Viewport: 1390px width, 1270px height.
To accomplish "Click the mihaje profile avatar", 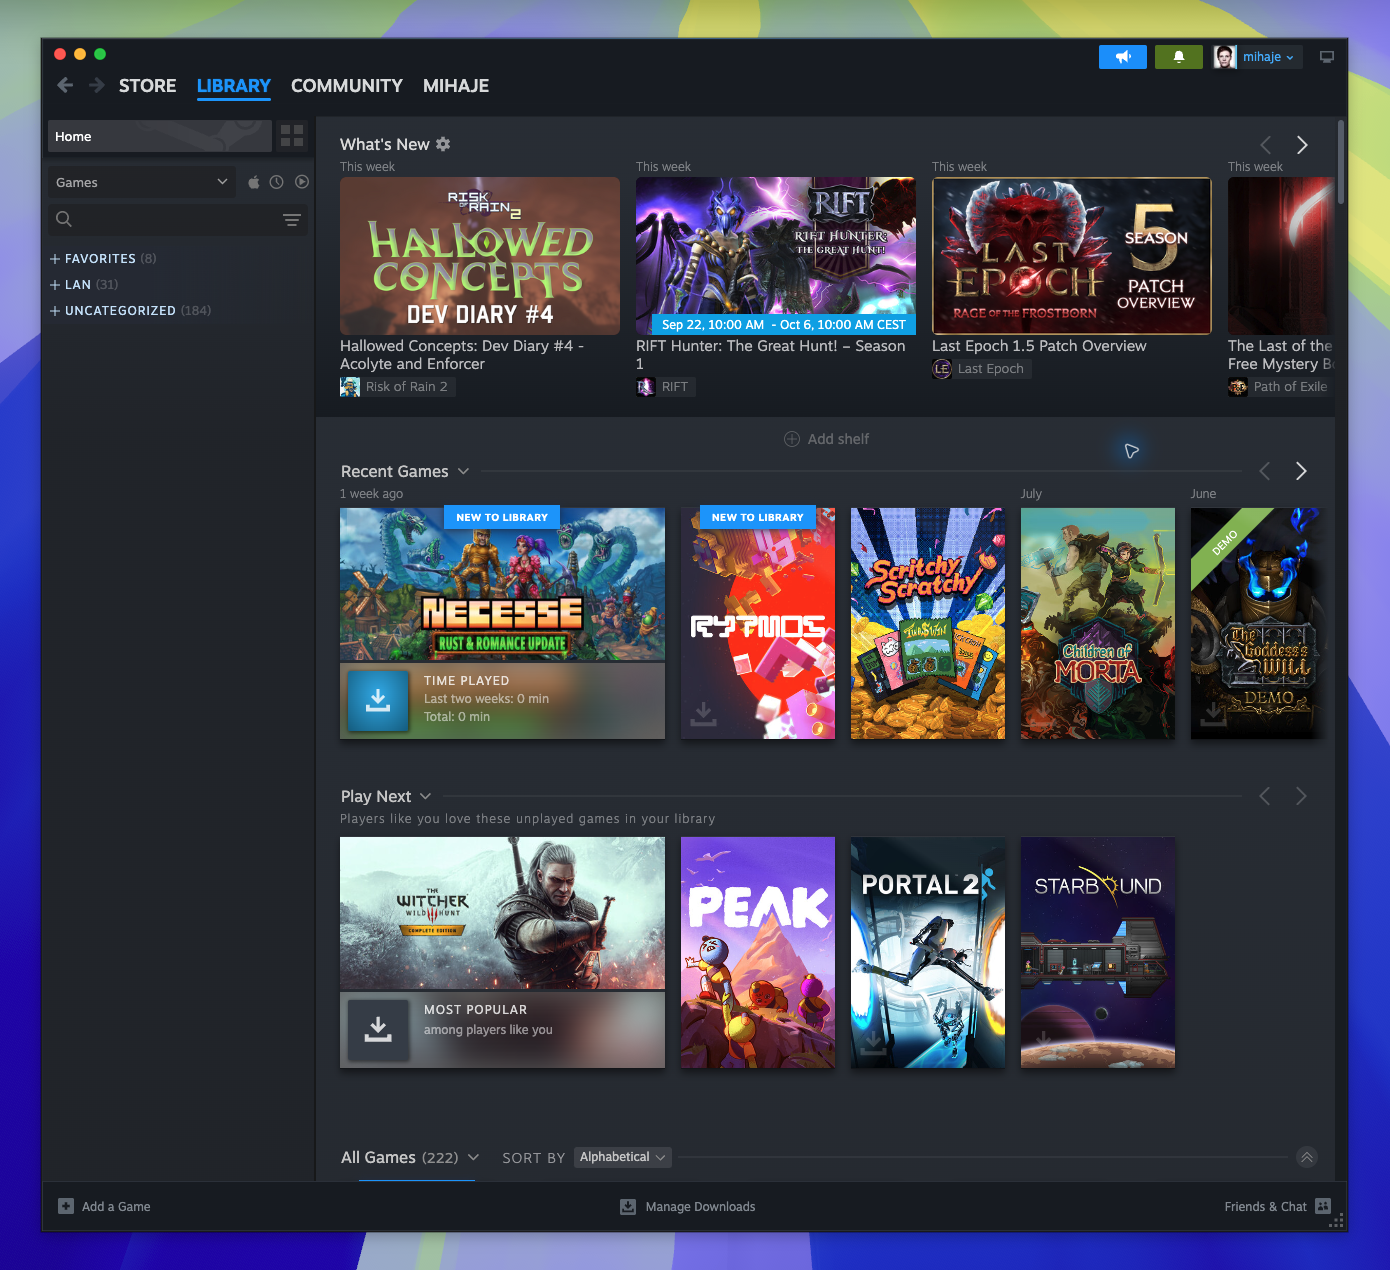I will click(1225, 57).
